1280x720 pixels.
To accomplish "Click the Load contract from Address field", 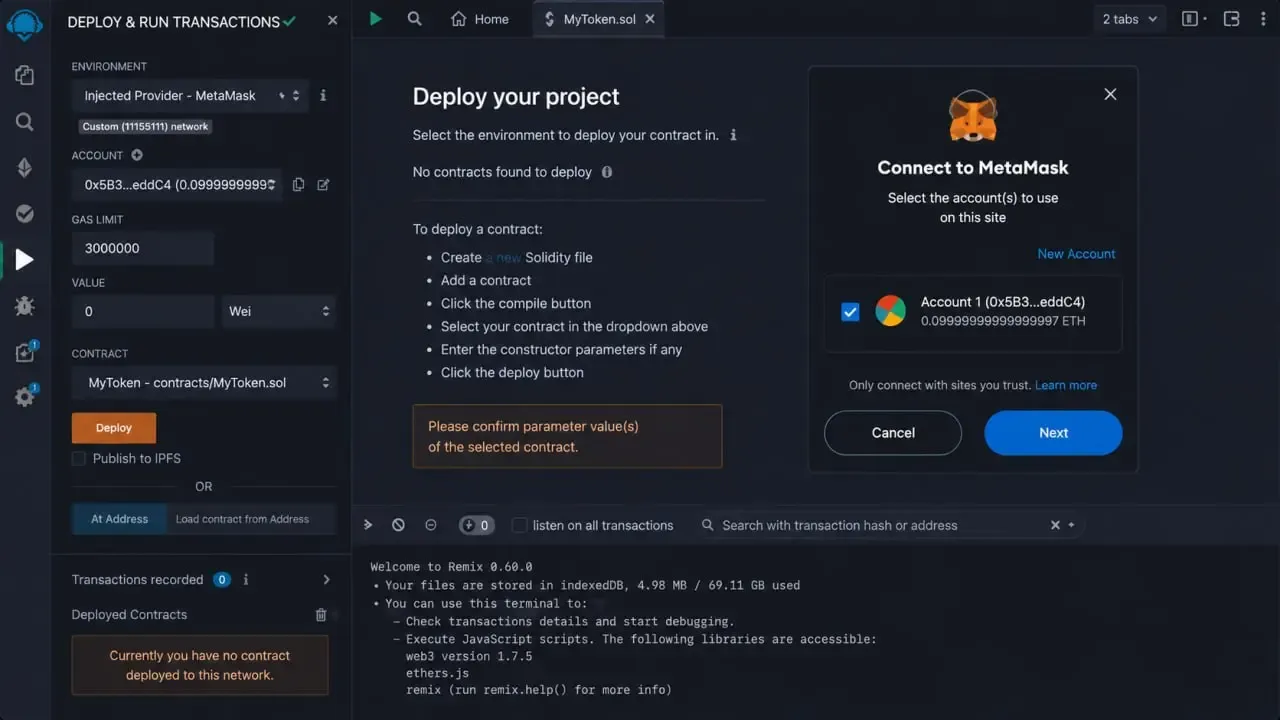I will [251, 519].
